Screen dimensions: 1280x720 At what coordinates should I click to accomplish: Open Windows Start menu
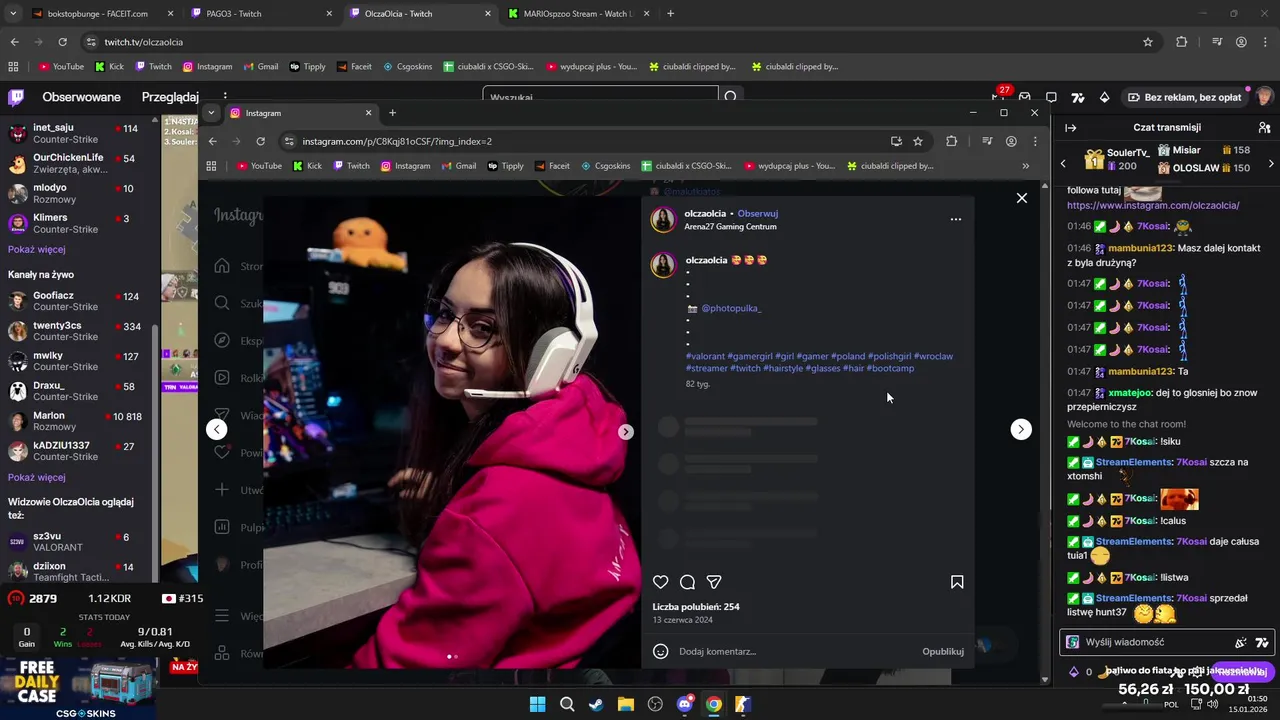pyautogui.click(x=537, y=704)
